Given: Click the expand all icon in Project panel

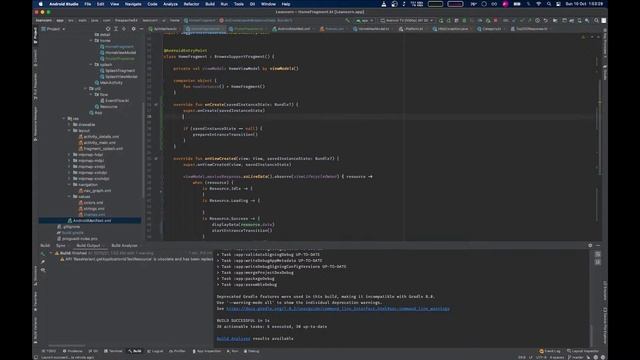Looking at the screenshot, I should [x=116, y=29].
